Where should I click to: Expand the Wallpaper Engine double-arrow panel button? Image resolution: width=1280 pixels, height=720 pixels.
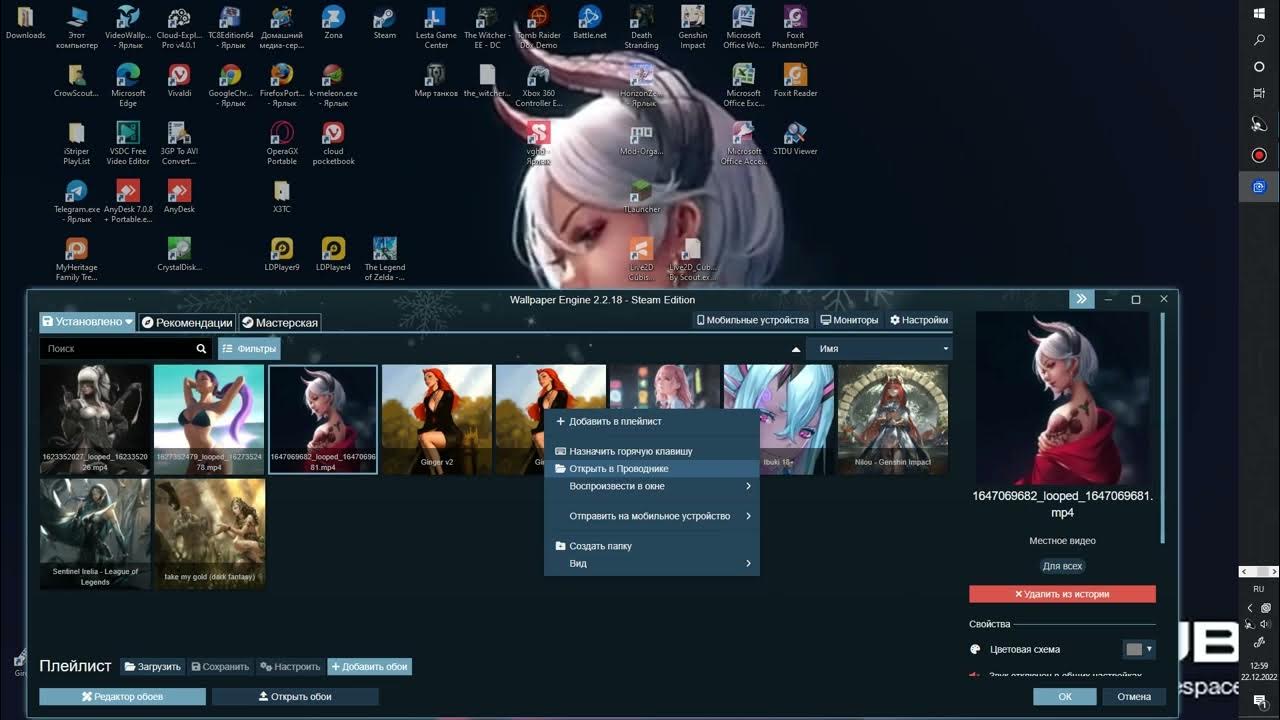[x=1080, y=299]
